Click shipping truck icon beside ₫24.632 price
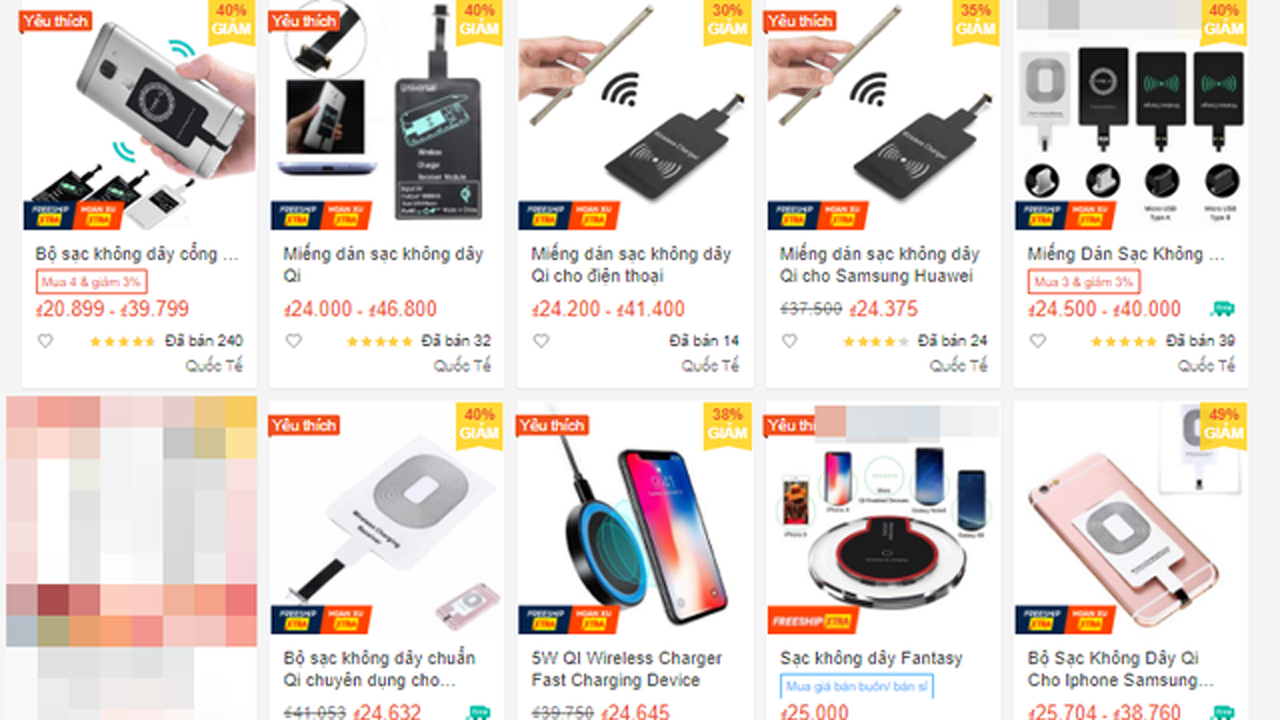1280x720 pixels. tap(478, 713)
